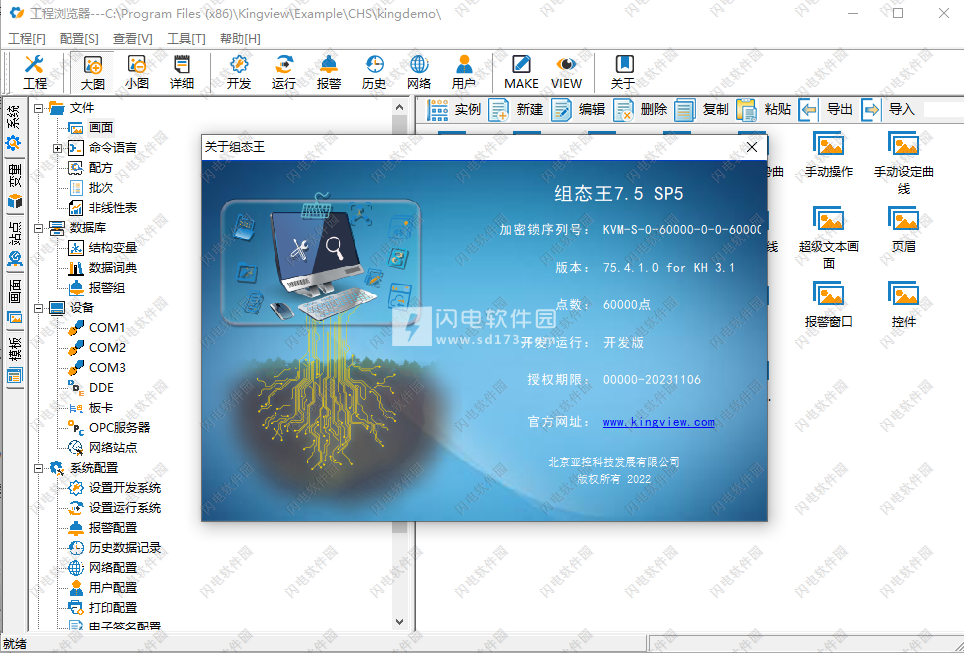Click 粘贴 paste tool
Image resolution: width=964 pixels, height=653 pixels.
click(x=764, y=109)
